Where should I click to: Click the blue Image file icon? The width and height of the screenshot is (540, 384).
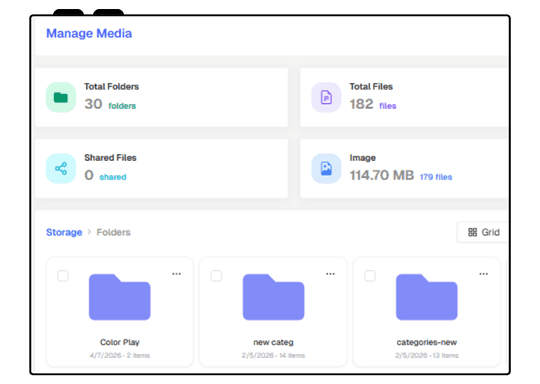click(326, 168)
